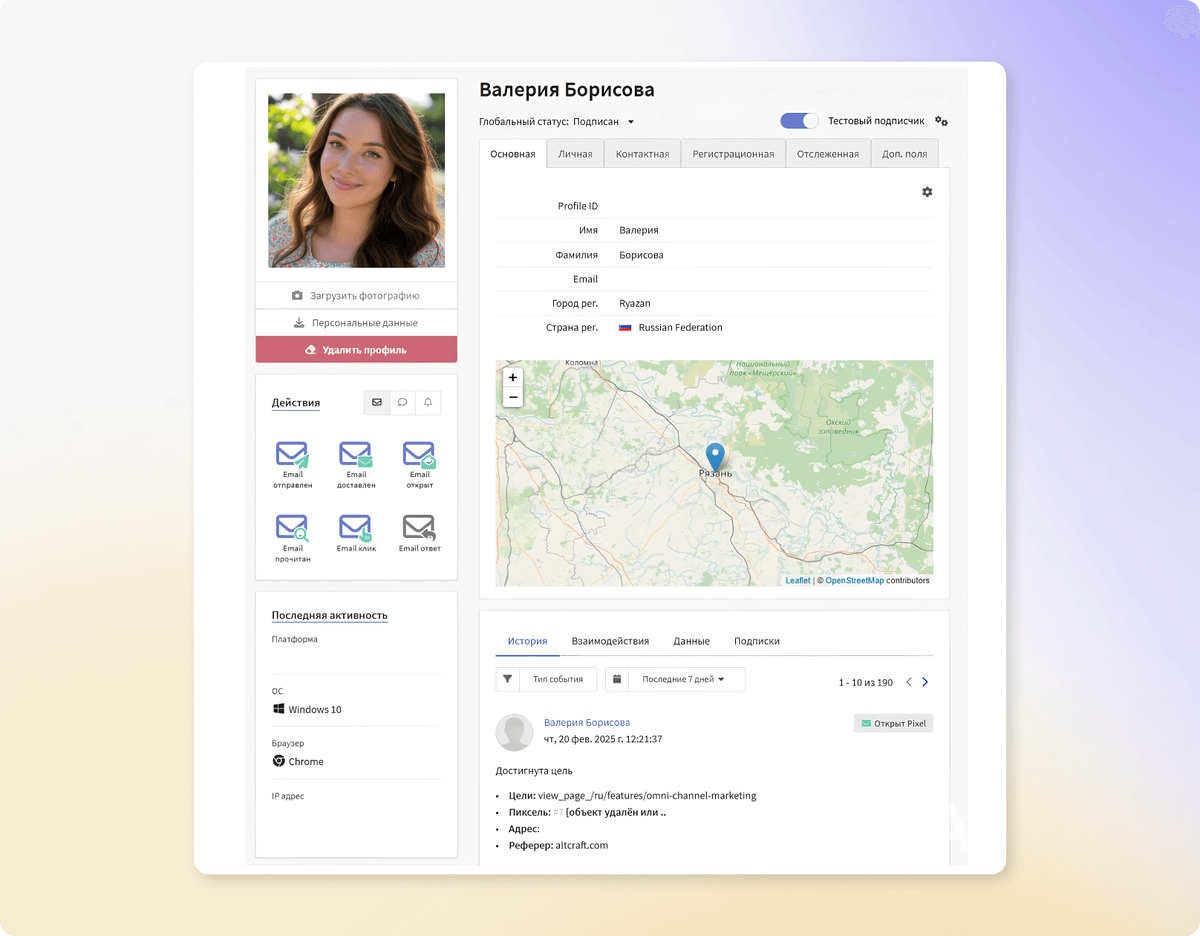Click the Удалить профиль button
This screenshot has width=1200, height=936.
pyautogui.click(x=356, y=350)
